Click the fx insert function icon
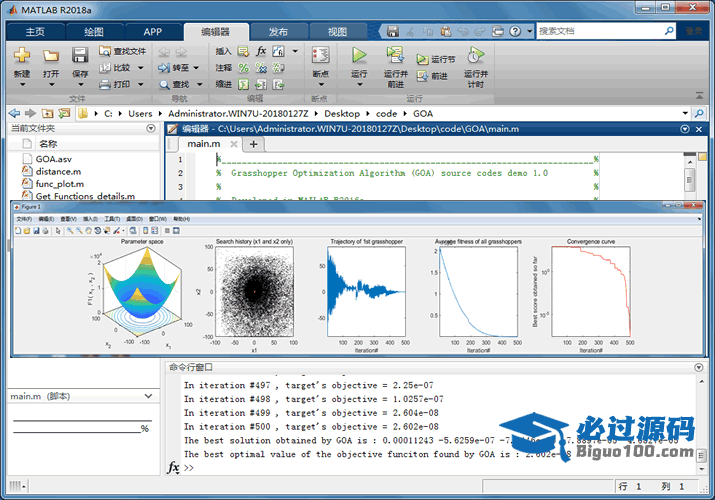Viewport: 715px width, 500px height. (261, 51)
